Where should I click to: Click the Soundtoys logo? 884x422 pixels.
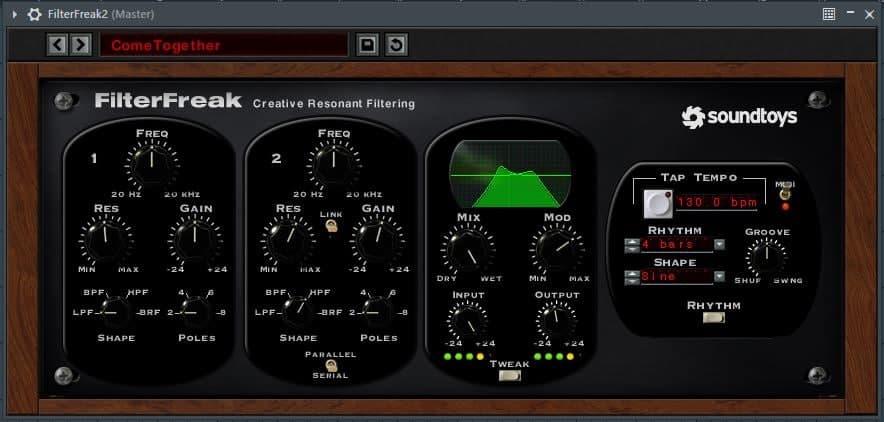coord(739,117)
